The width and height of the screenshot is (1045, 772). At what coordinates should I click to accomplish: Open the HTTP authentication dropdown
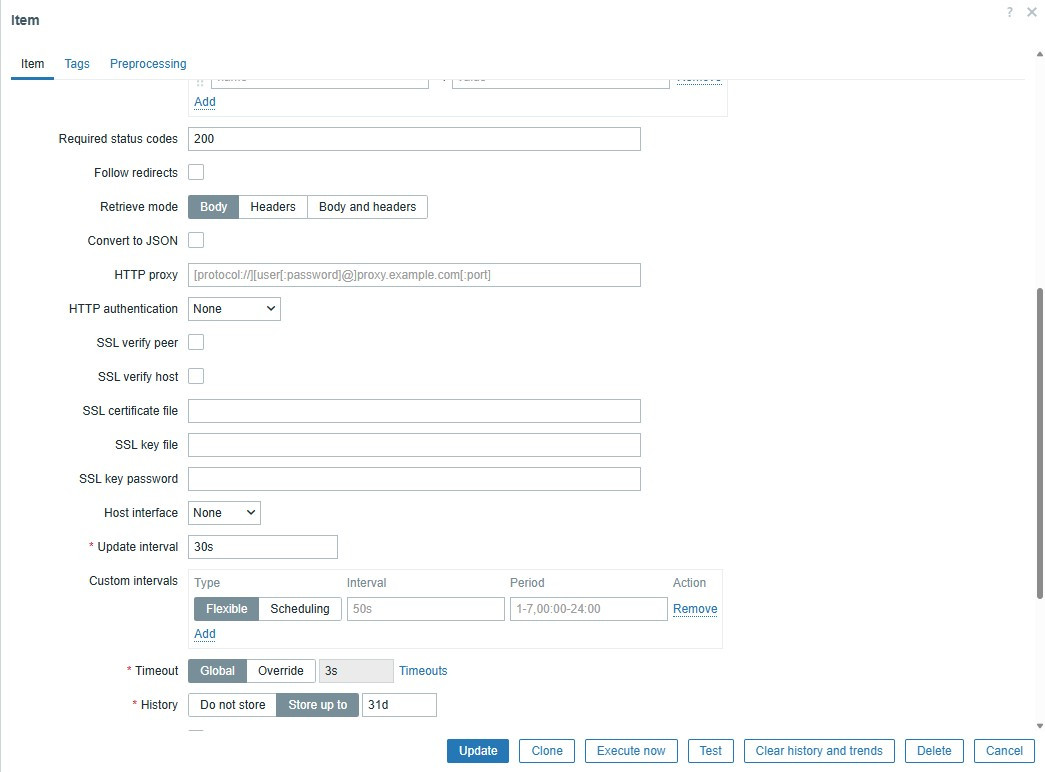[x=233, y=309]
